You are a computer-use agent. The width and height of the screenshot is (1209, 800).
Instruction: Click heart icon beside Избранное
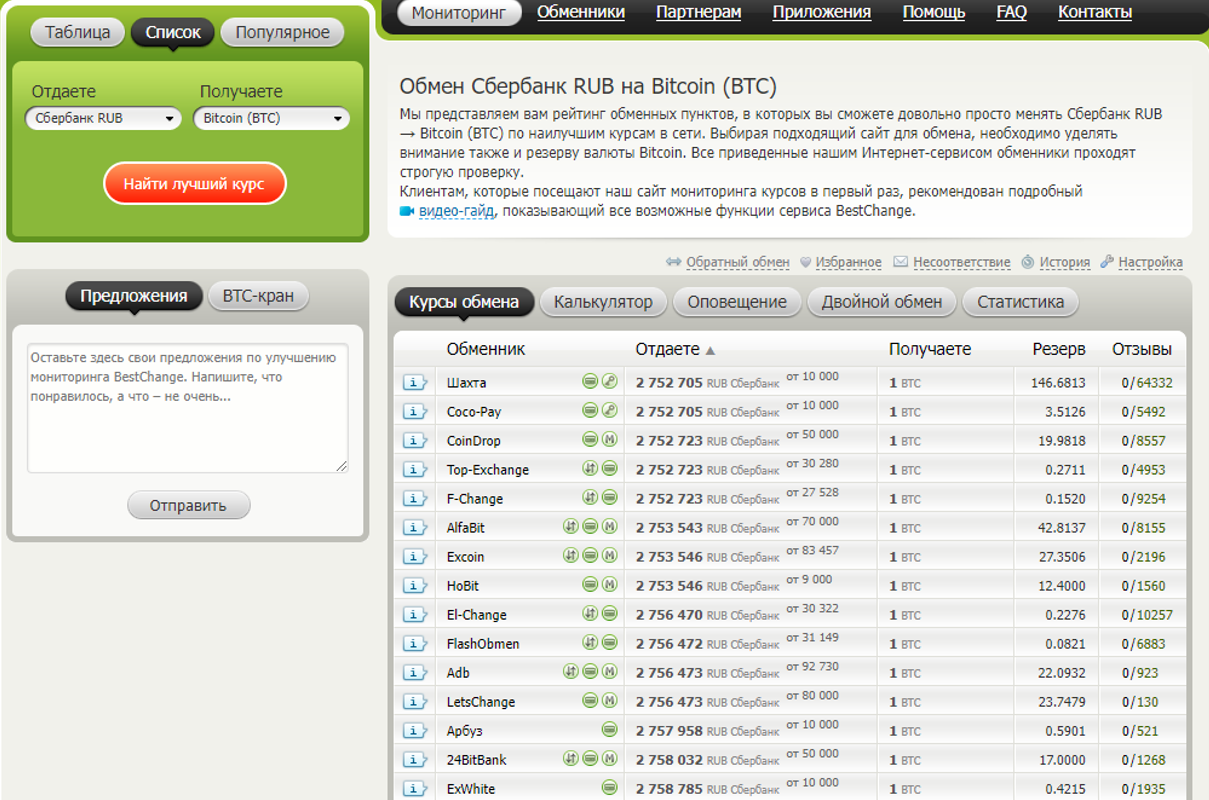(x=806, y=262)
